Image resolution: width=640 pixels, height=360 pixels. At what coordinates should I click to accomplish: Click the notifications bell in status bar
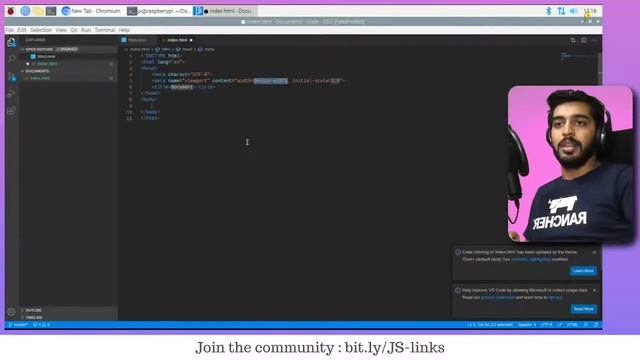click(596, 325)
